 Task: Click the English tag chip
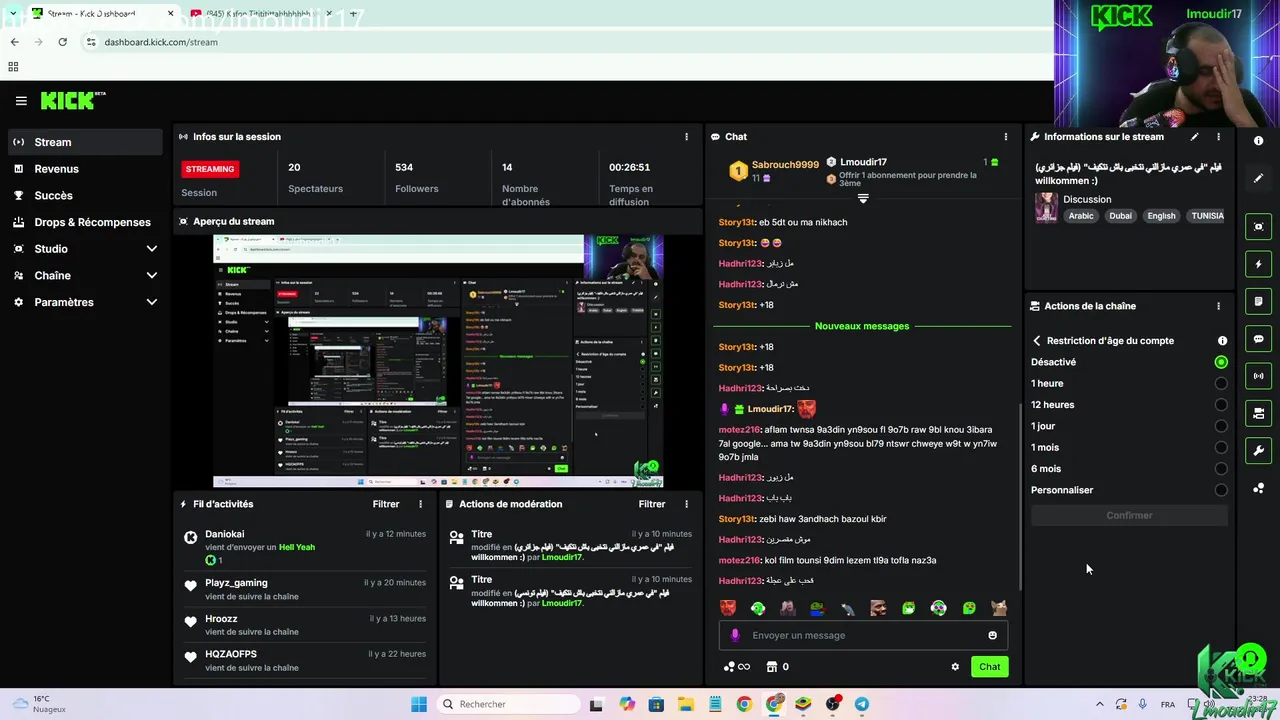pos(1161,216)
